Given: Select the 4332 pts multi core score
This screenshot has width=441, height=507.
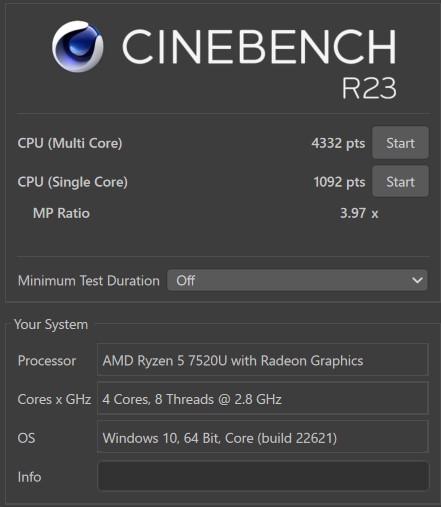Looking at the screenshot, I should click(338, 143).
